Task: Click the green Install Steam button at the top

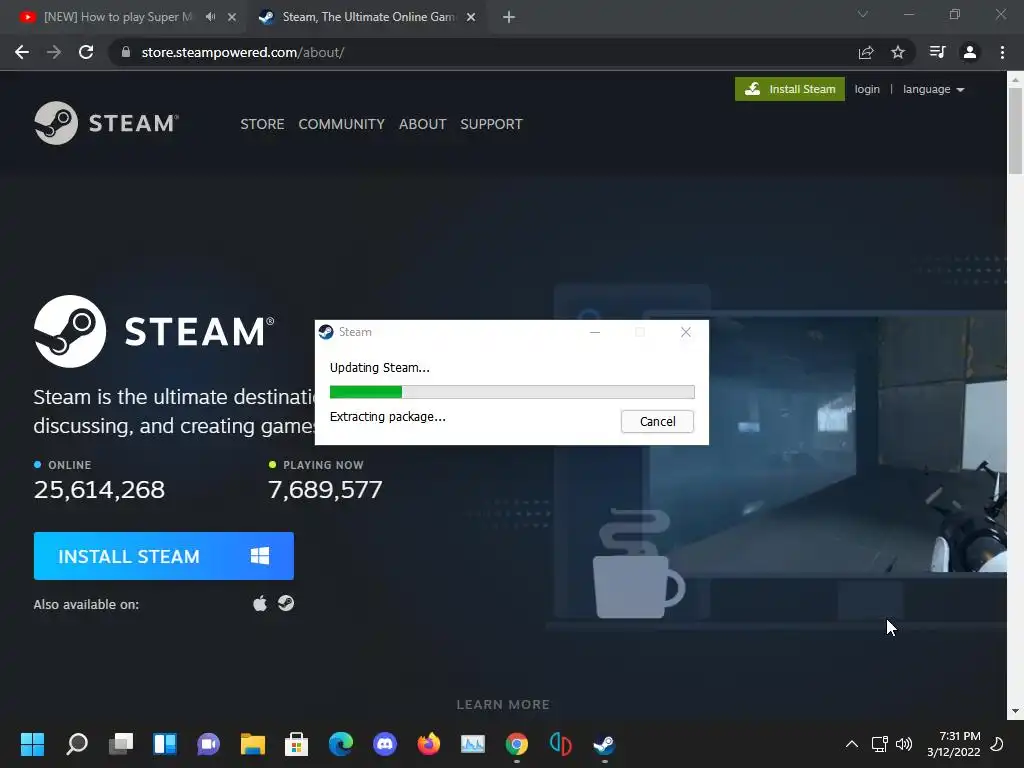Action: coord(790,89)
